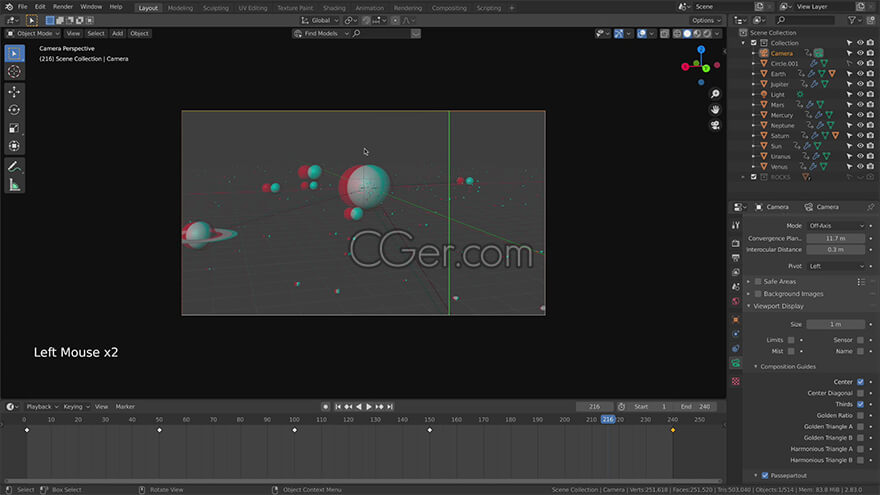Open the Global transform orientation dropdown
The height and width of the screenshot is (495, 880).
320,20
